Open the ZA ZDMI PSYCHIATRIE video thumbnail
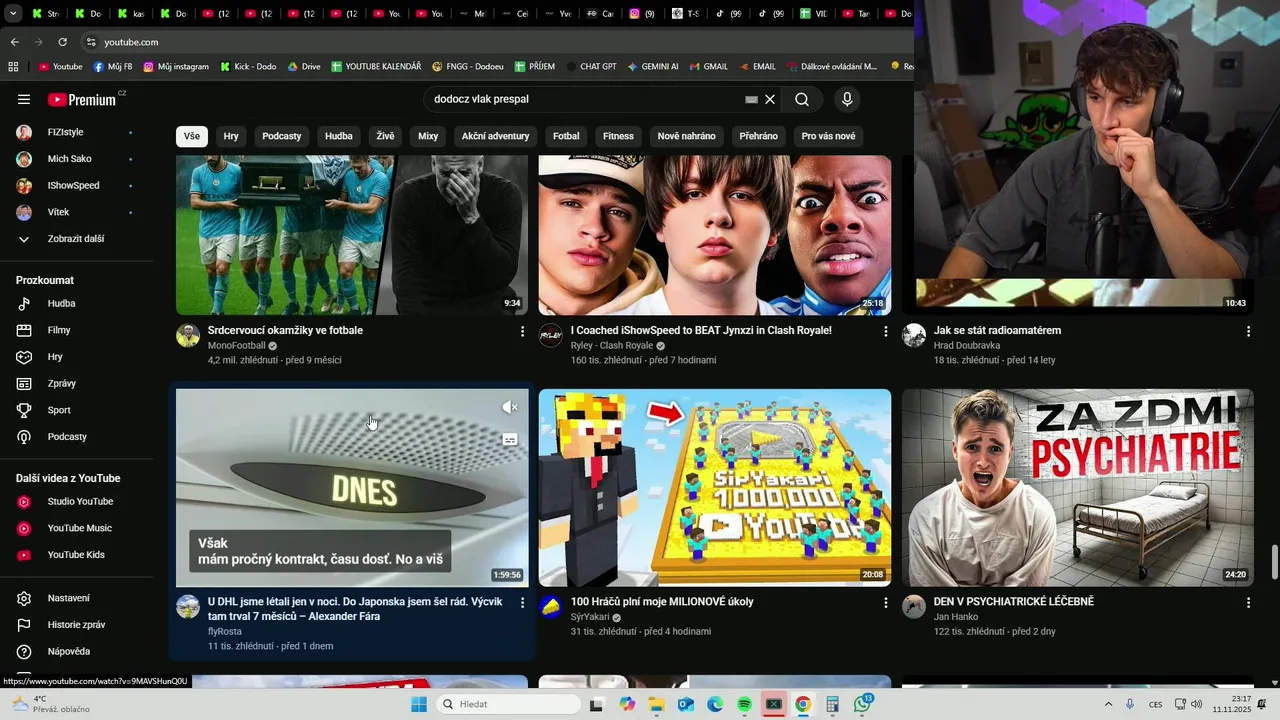This screenshot has height=720, width=1280. point(1077,487)
